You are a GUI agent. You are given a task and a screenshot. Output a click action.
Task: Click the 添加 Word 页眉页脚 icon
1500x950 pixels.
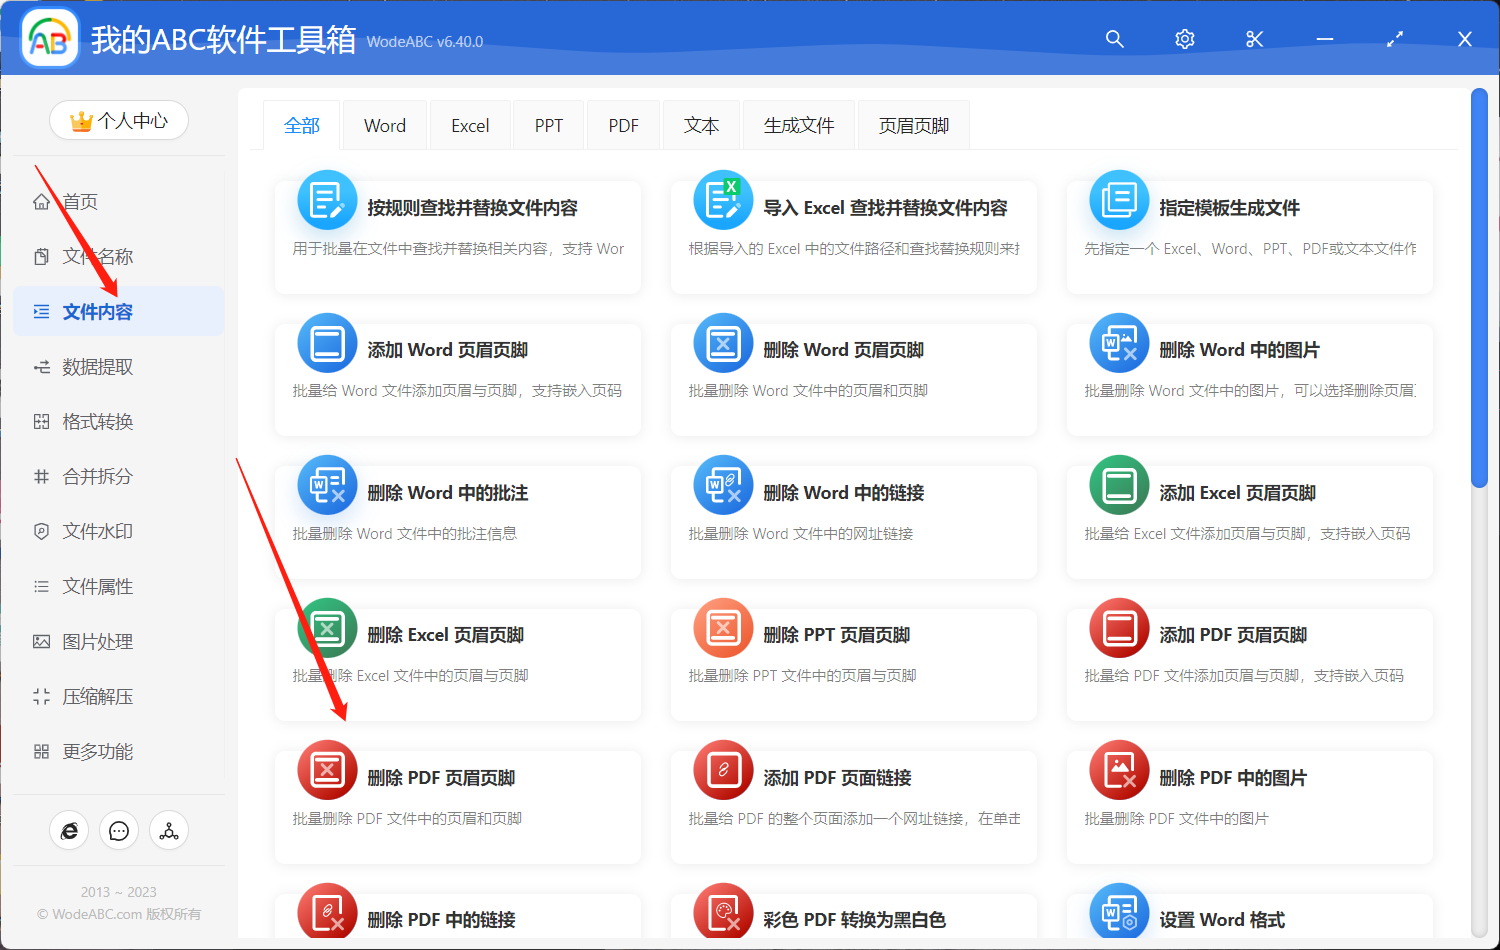coord(327,342)
